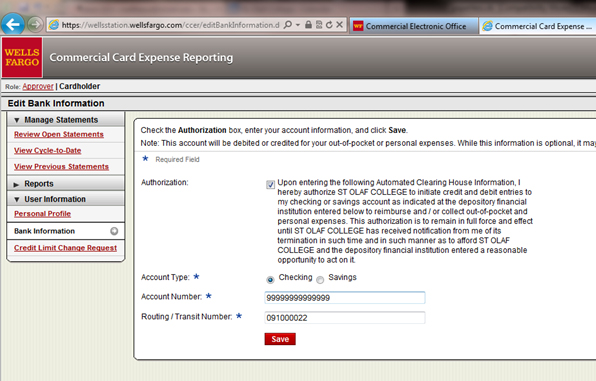Select the Savings account type
Viewport: 596px width, 381px height.
coord(320,280)
